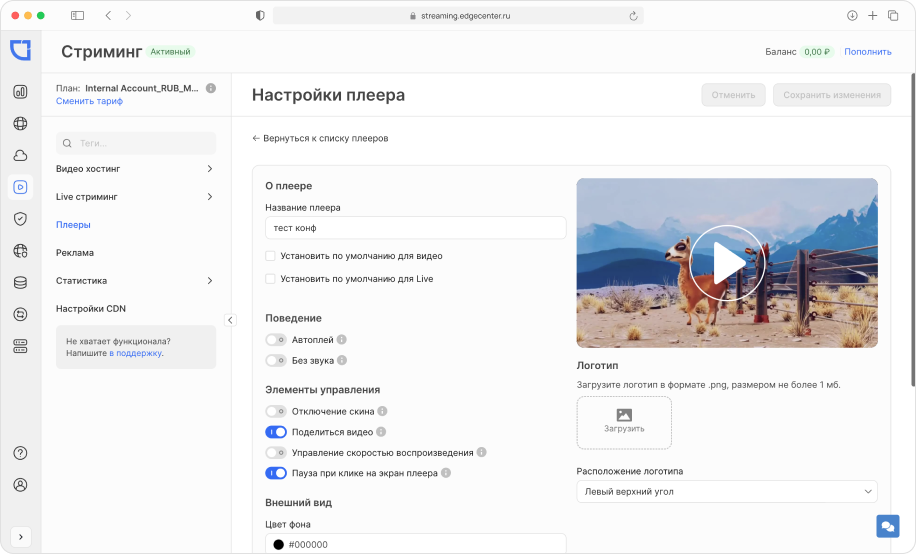
Task: Open the user profile icon in sidebar
Action: click(20, 485)
